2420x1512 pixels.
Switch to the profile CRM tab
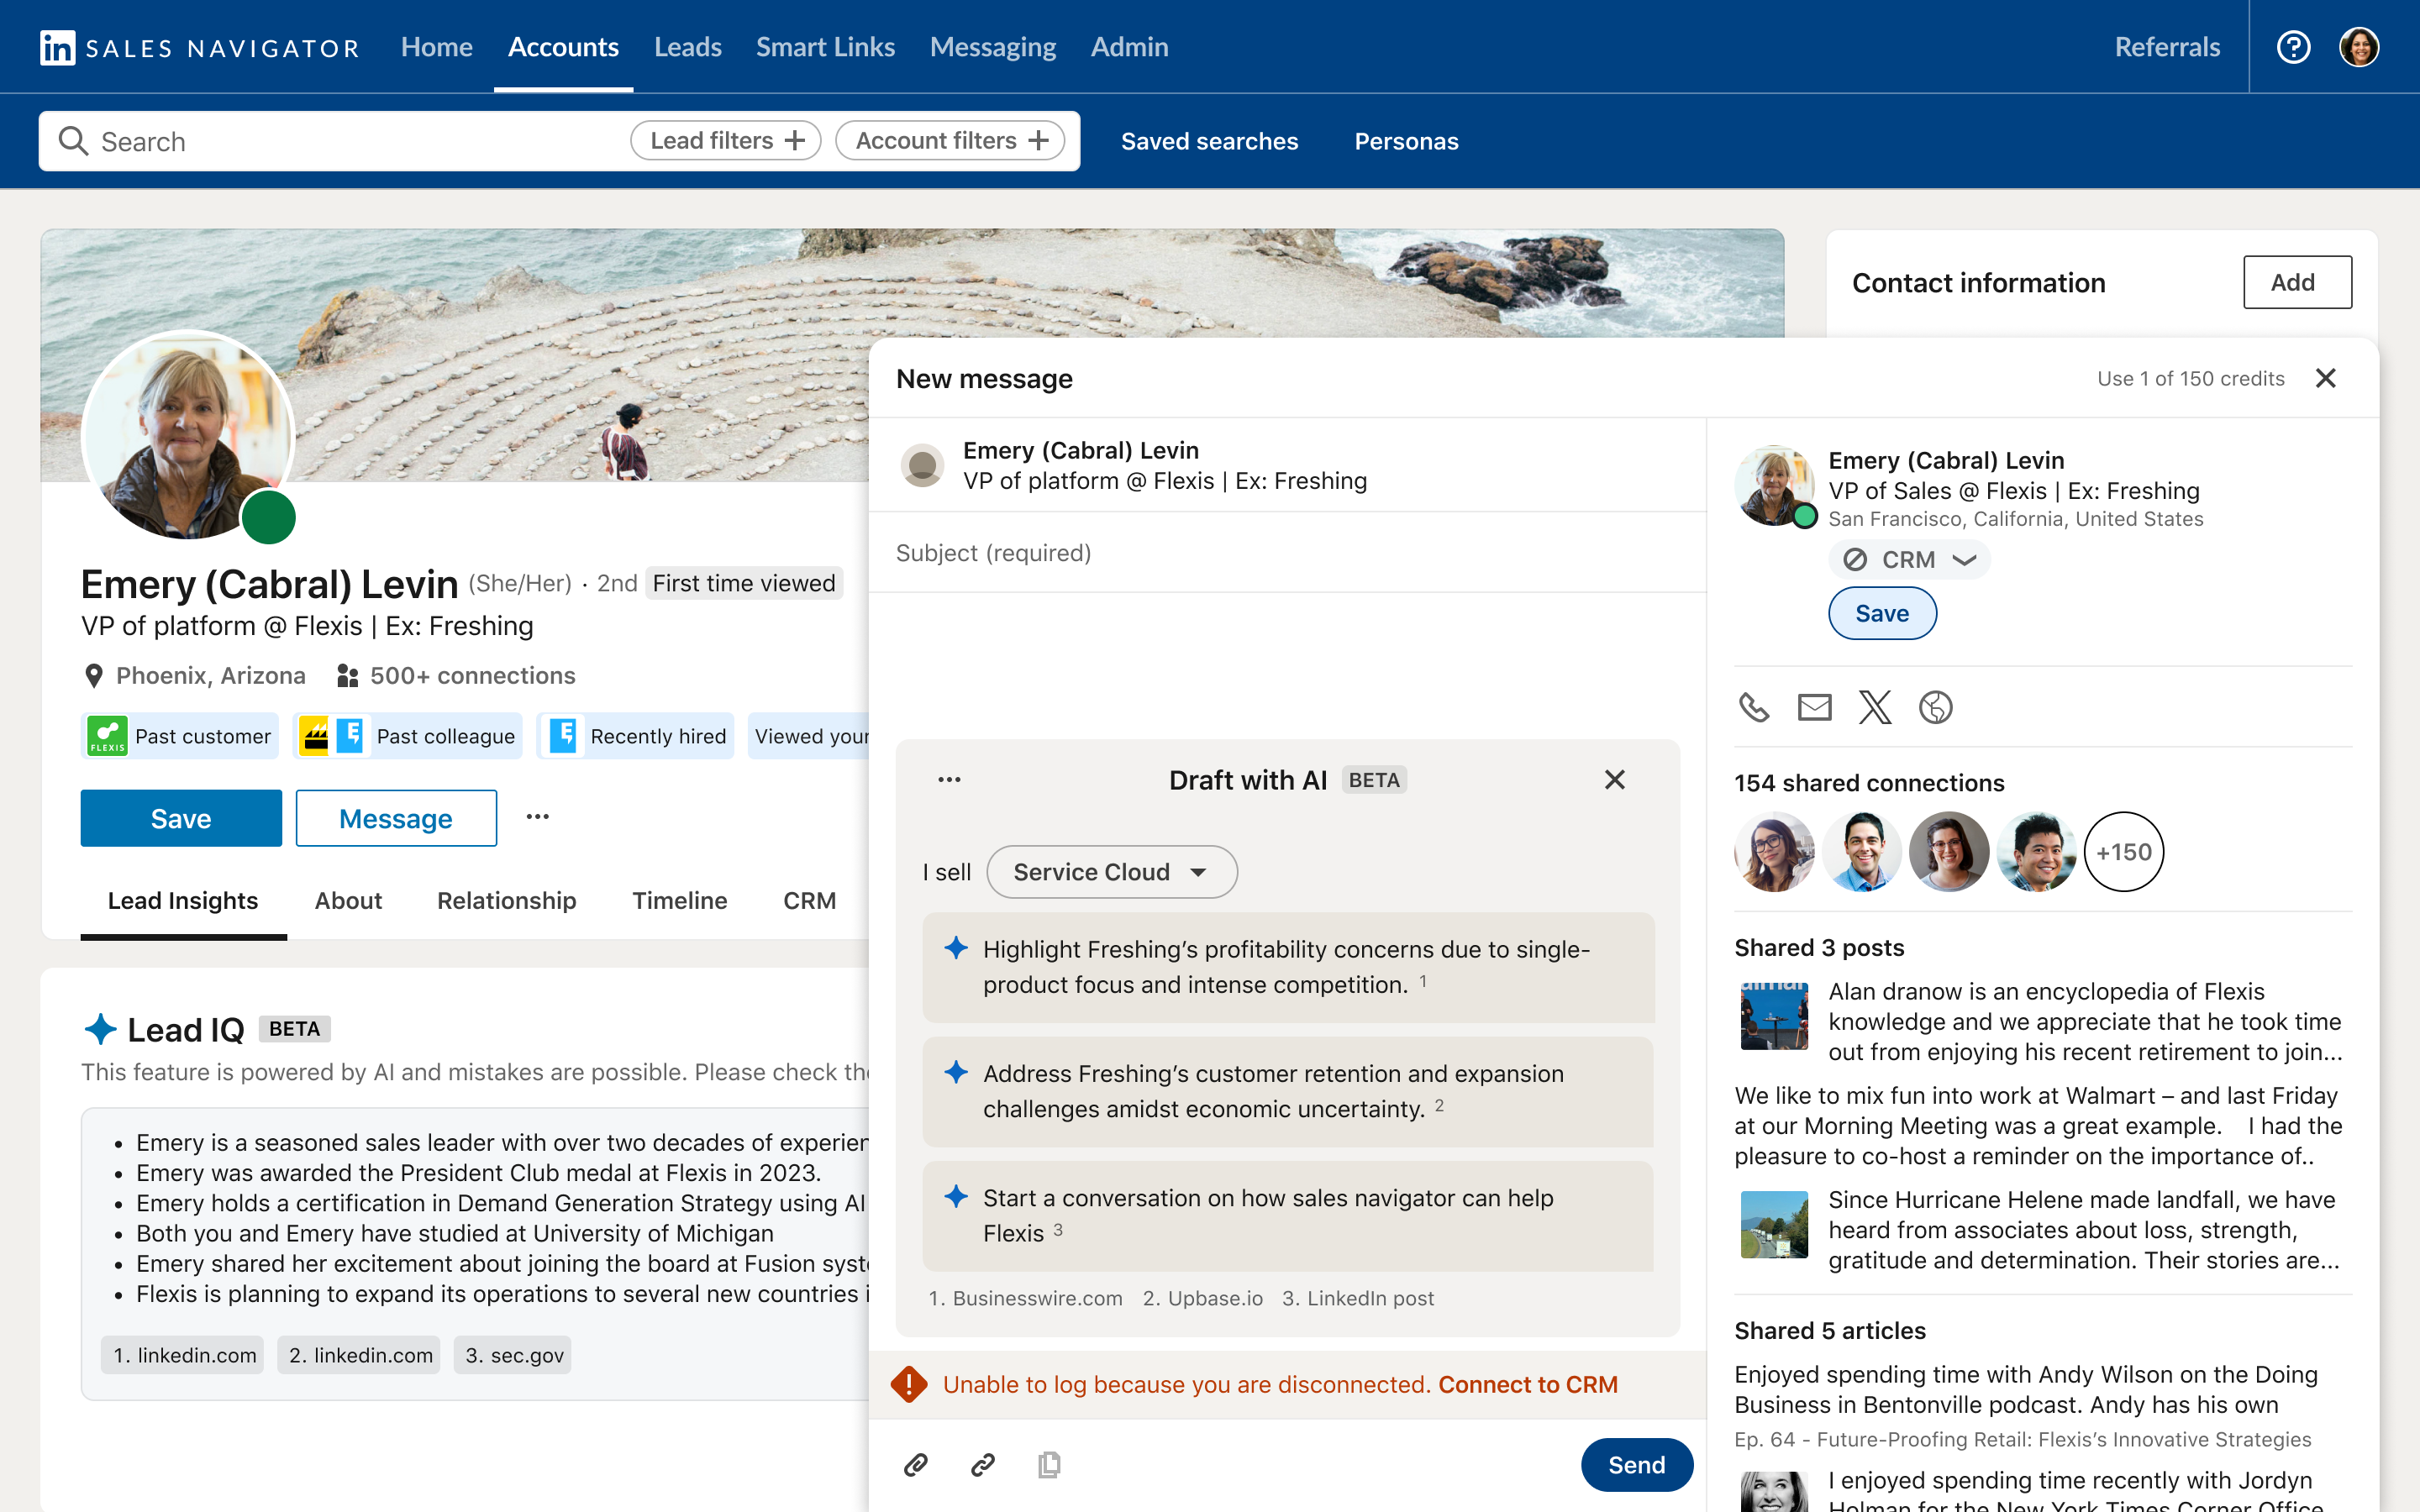click(x=810, y=901)
